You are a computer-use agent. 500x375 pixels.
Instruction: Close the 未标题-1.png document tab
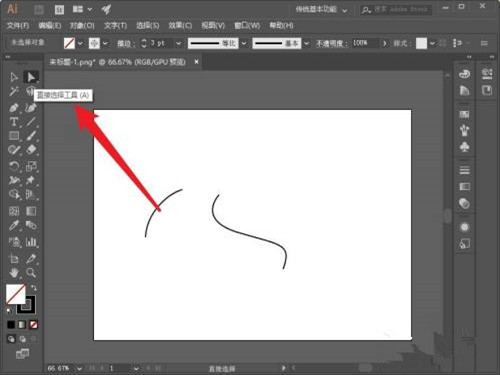(x=197, y=62)
